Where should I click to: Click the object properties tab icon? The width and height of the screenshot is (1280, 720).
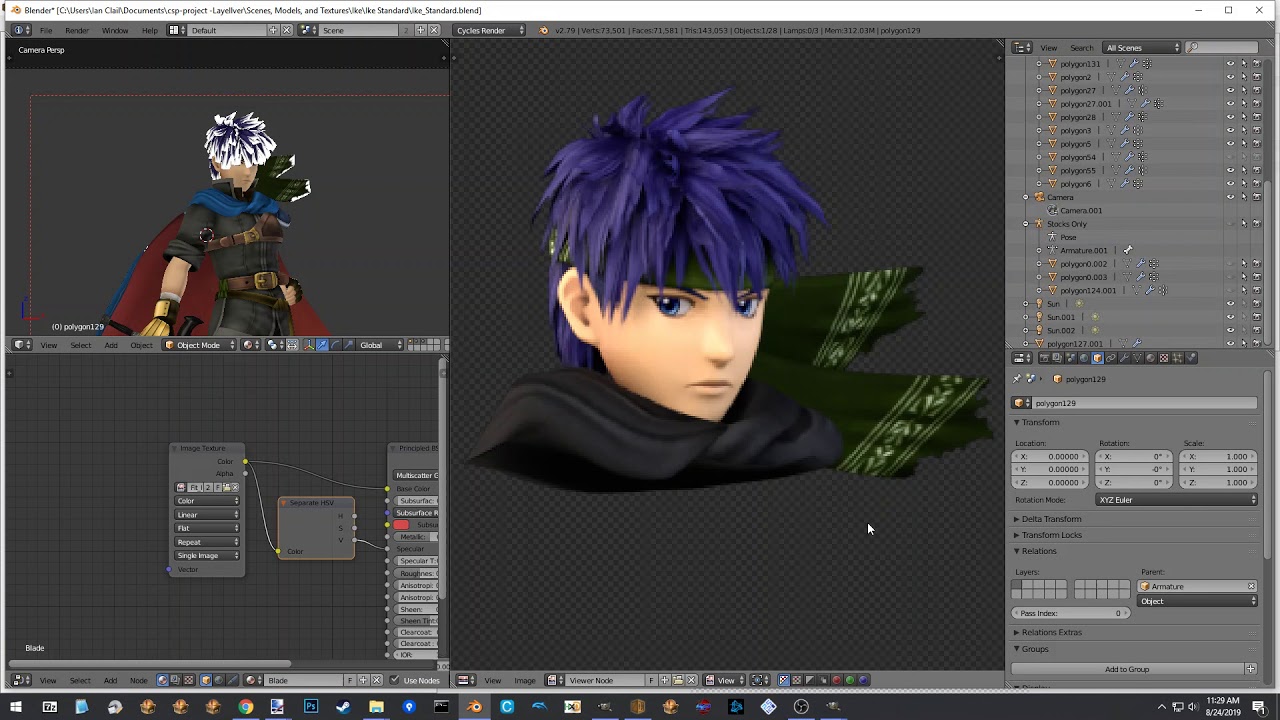[x=1097, y=358]
